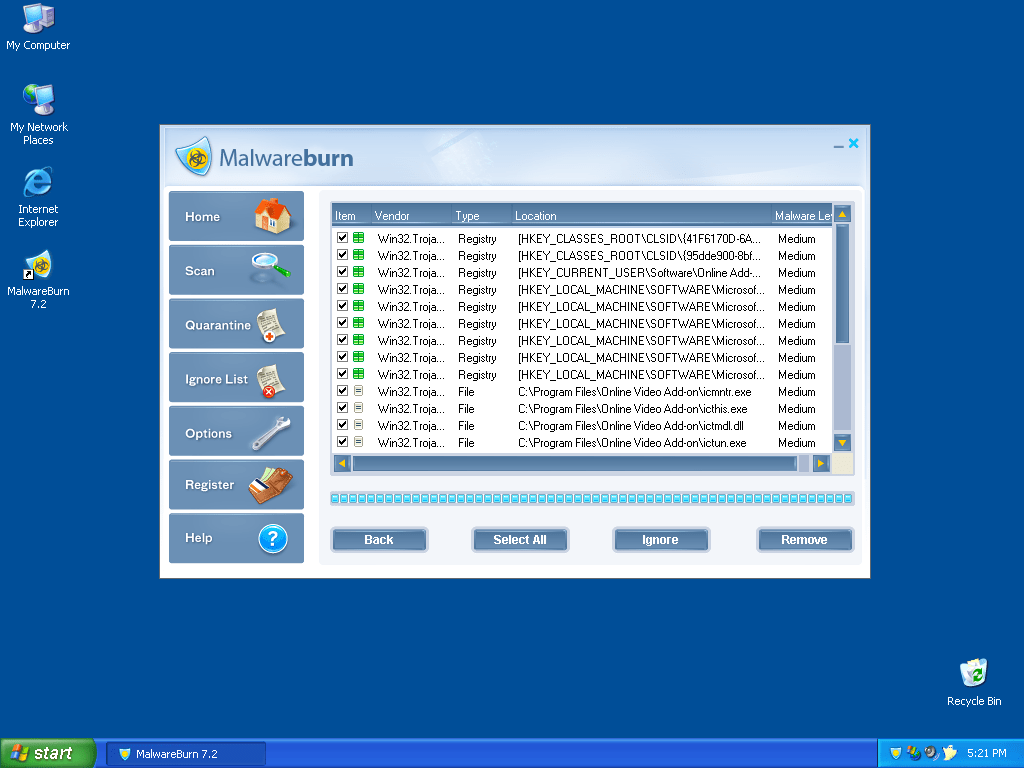Viewport: 1024px width, 768px height.
Task: Uncheck the HKEY_CURRENT_USER registry entry checkbox
Action: 343,272
